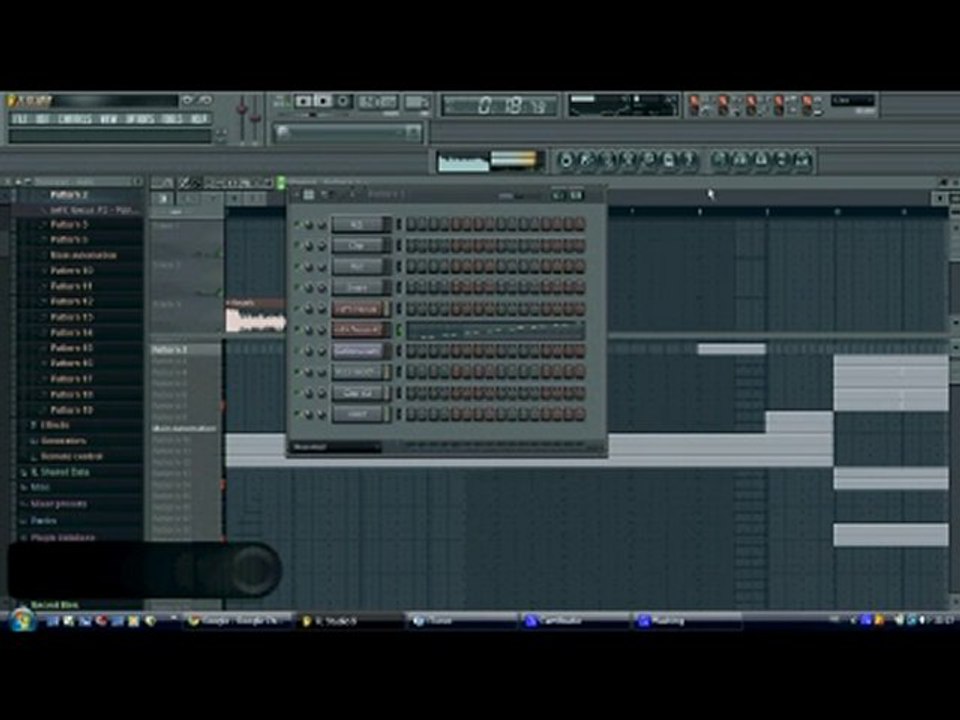Screen dimensions: 960x720
Task: Click the Clap channel volume knob
Action: [x=322, y=246]
